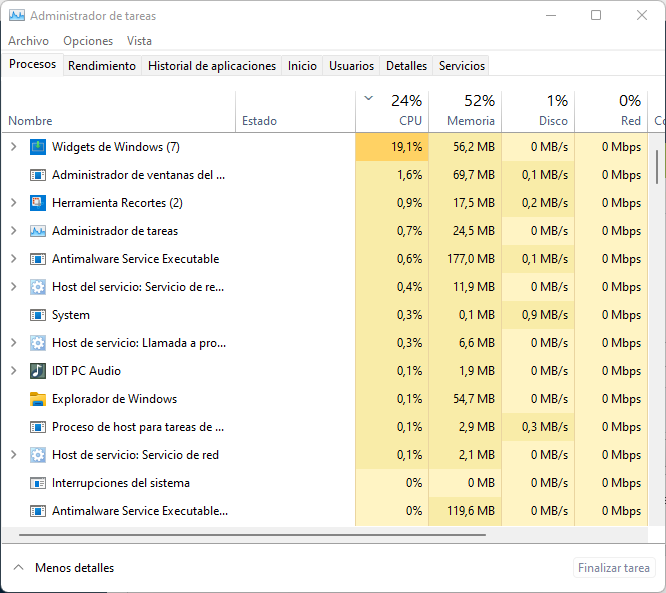Image resolution: width=666 pixels, height=593 pixels.
Task: Click the vertical scrollbar thumb
Action: (657, 167)
